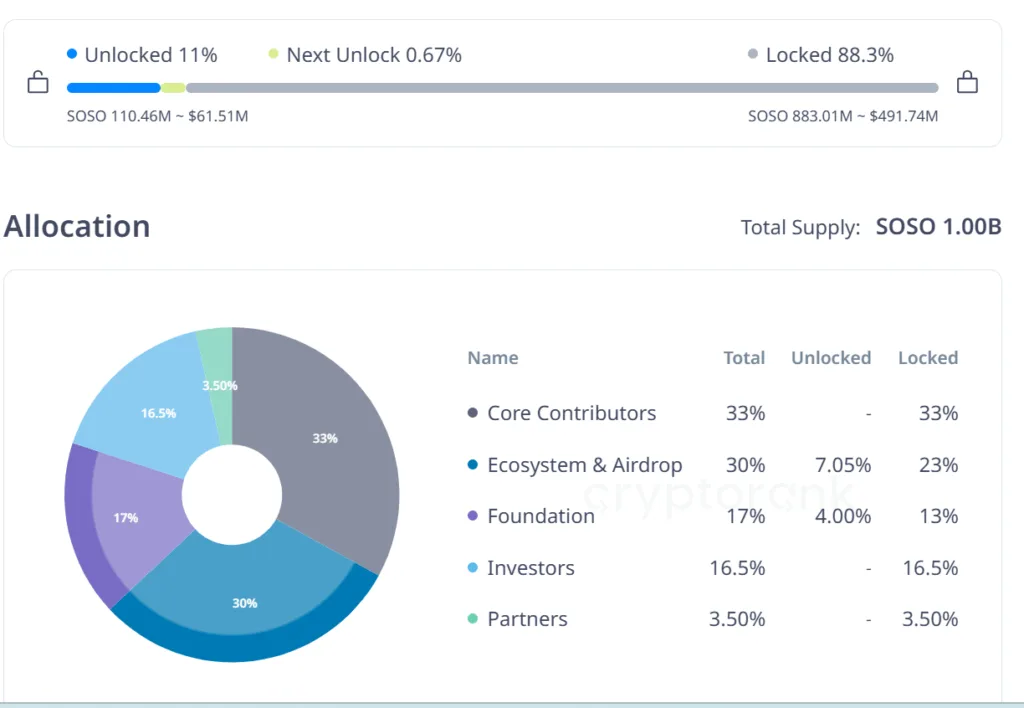Click the SOSO 110.46M ~ $61.51M label

pos(157,116)
